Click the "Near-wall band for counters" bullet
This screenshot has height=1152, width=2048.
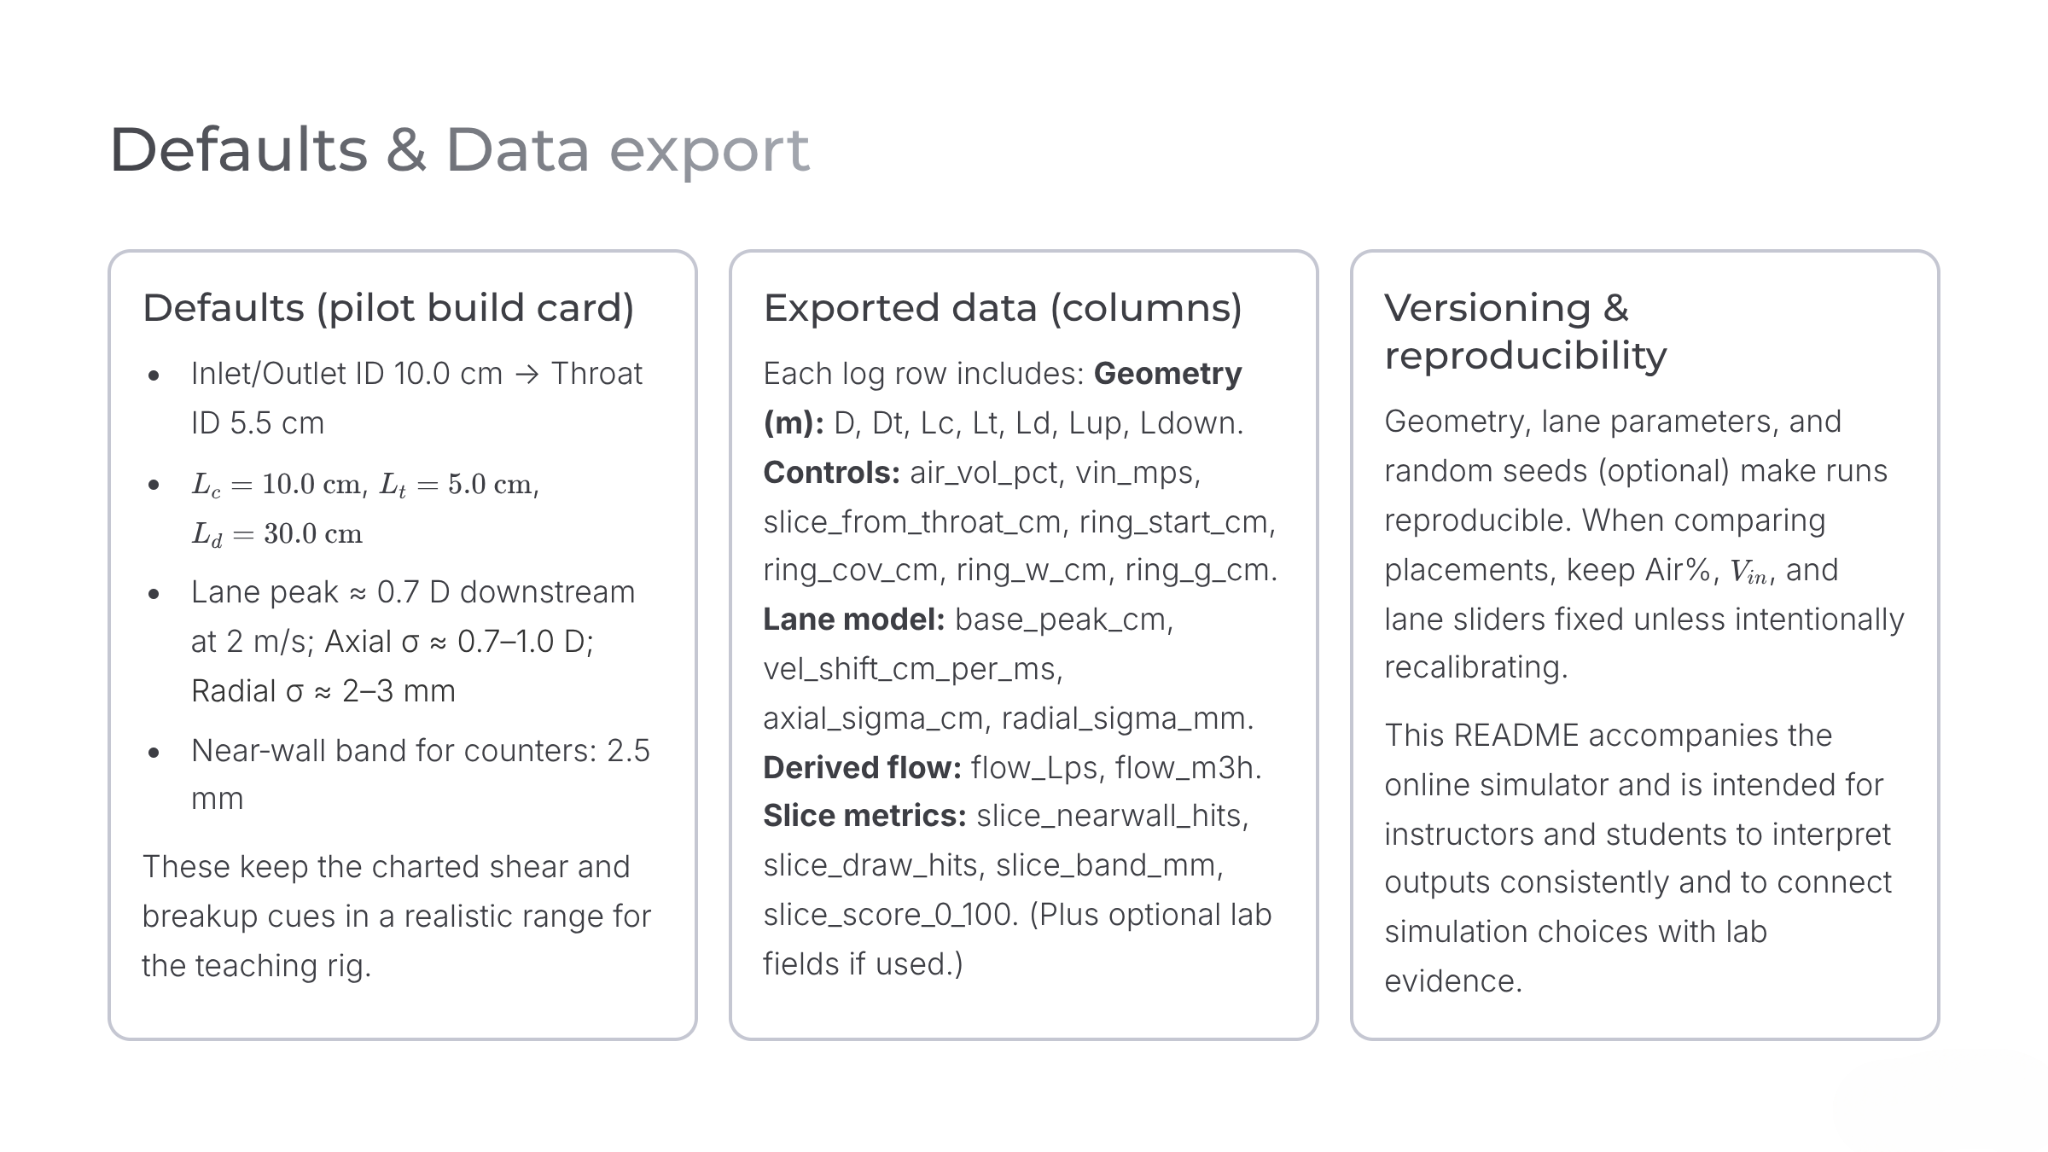coord(420,774)
